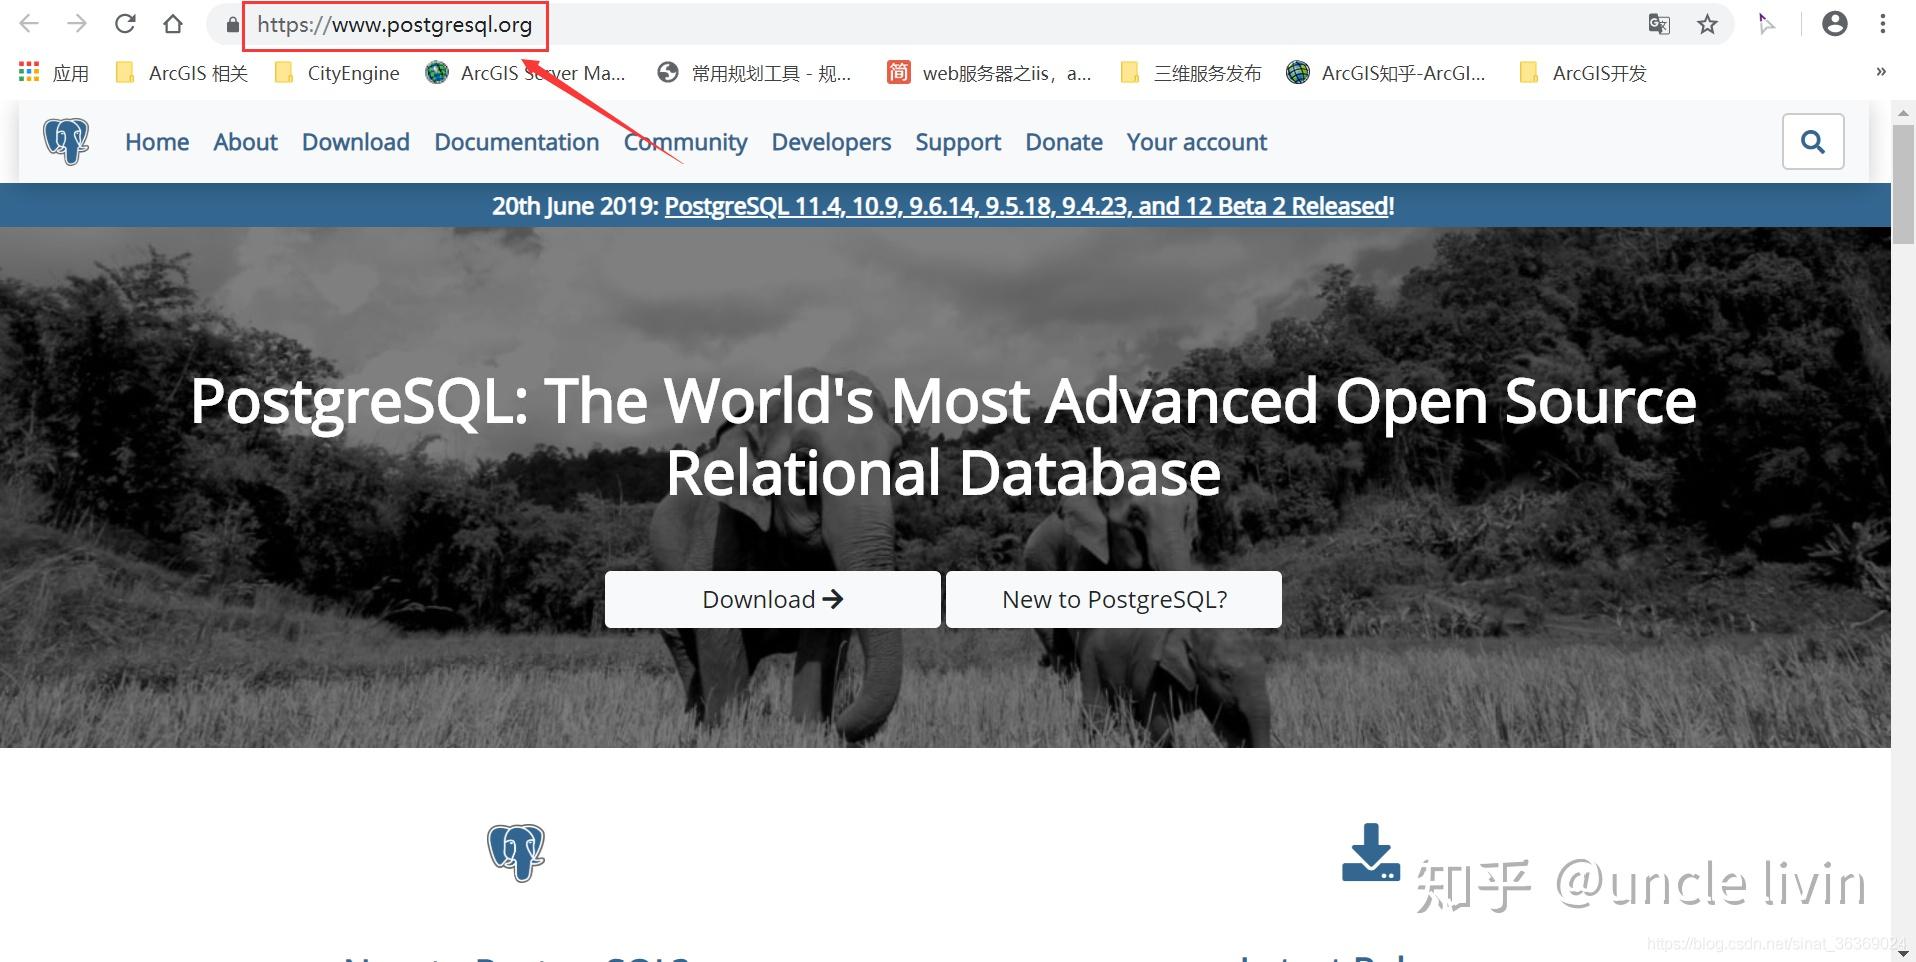Select Community in the site navigation
This screenshot has height=962, width=1916.
(x=684, y=141)
